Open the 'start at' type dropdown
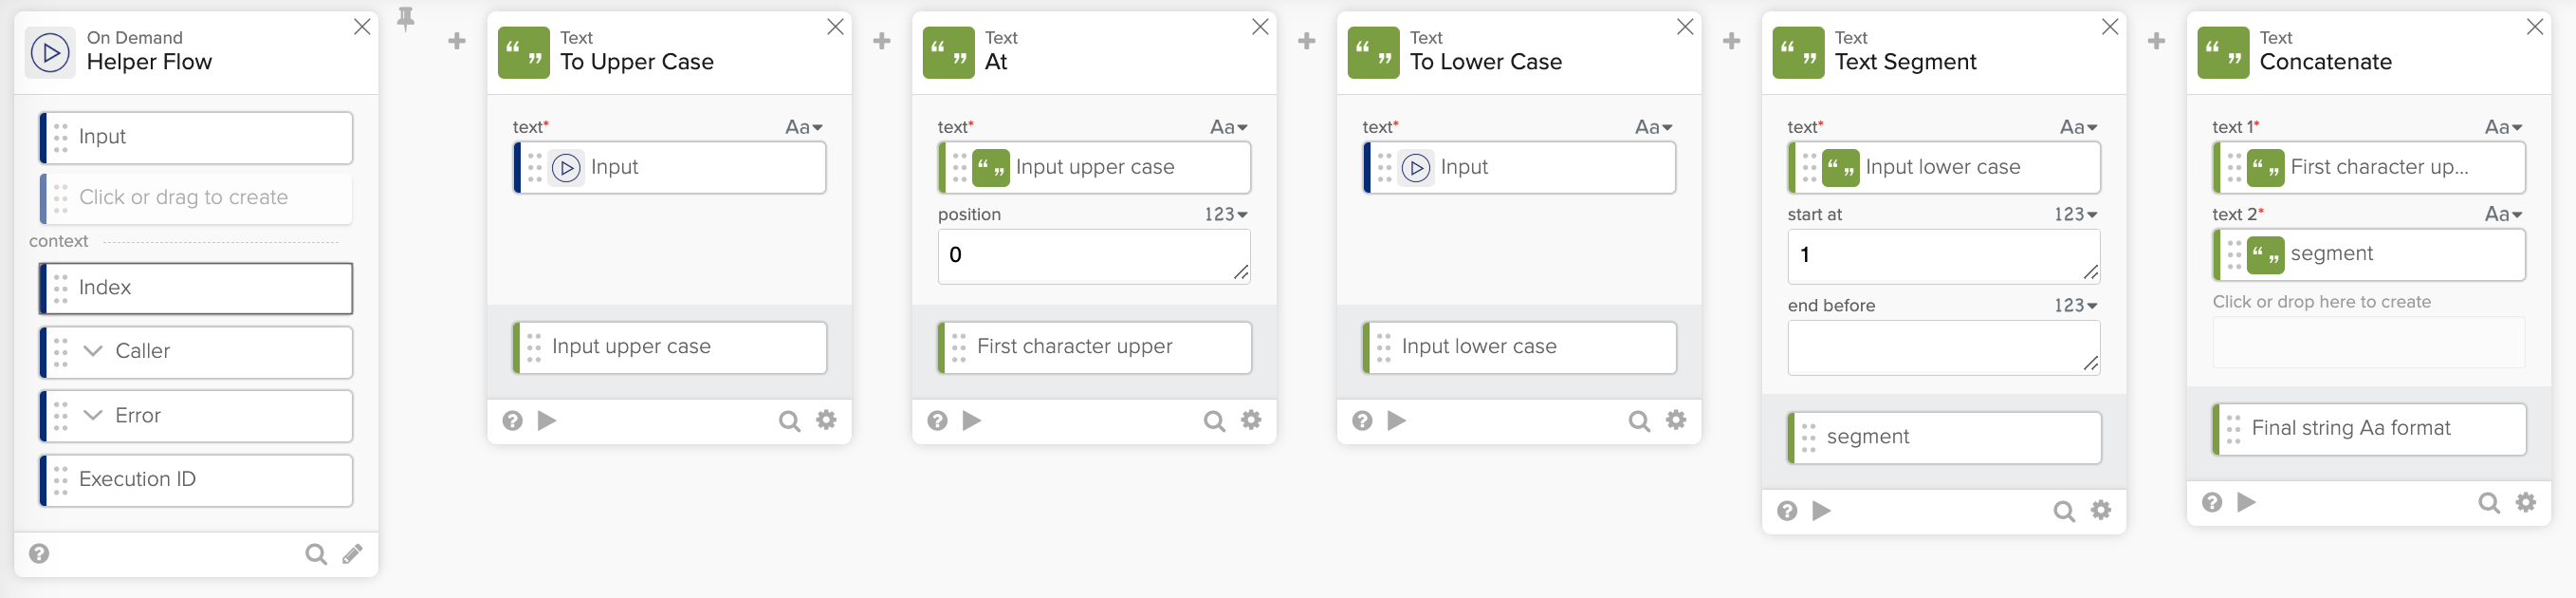 [2076, 215]
